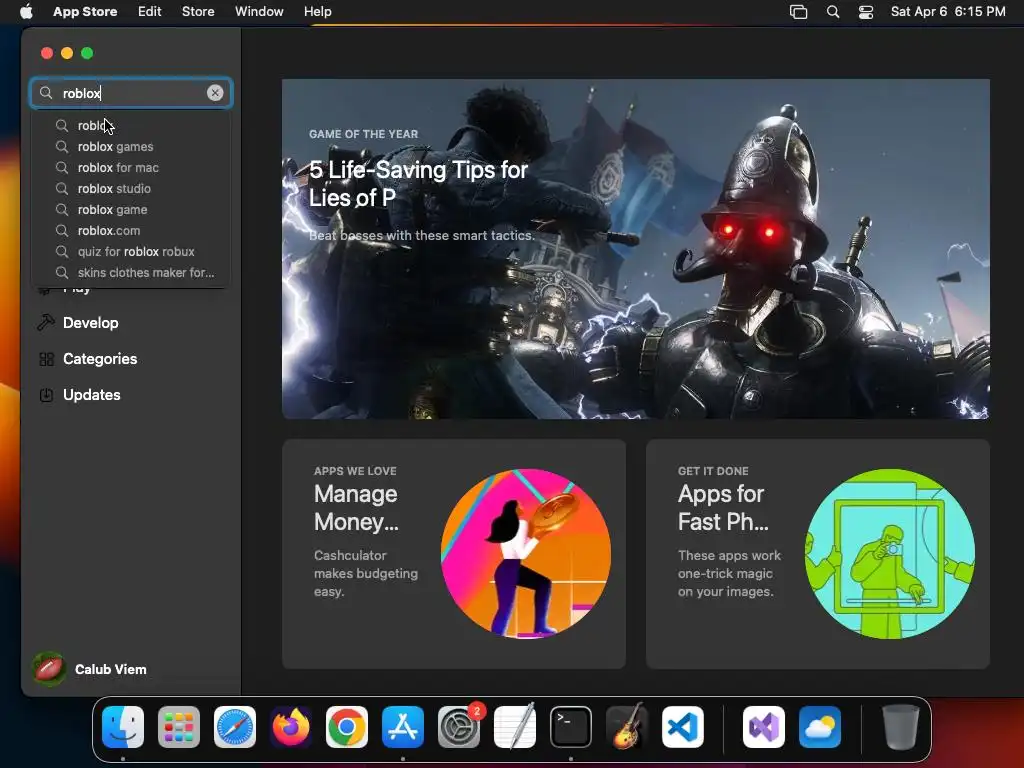1024x768 pixels.
Task: Open the Lies of P featured story
Action: coord(635,249)
